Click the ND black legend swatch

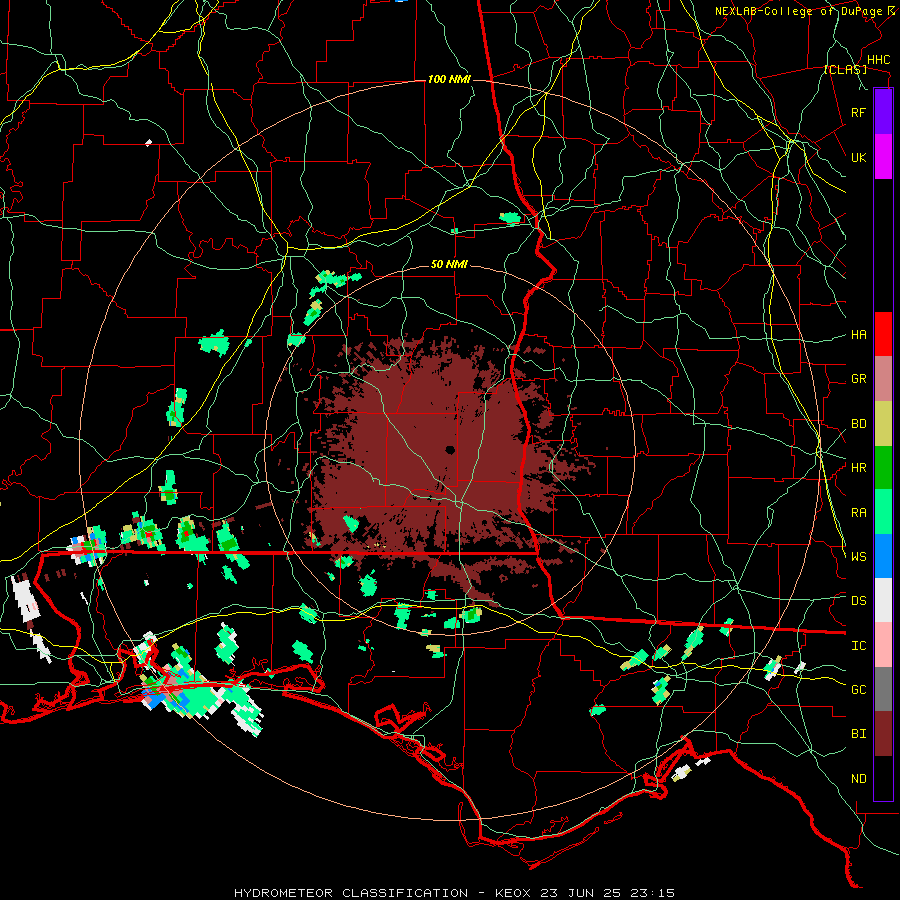(883, 778)
